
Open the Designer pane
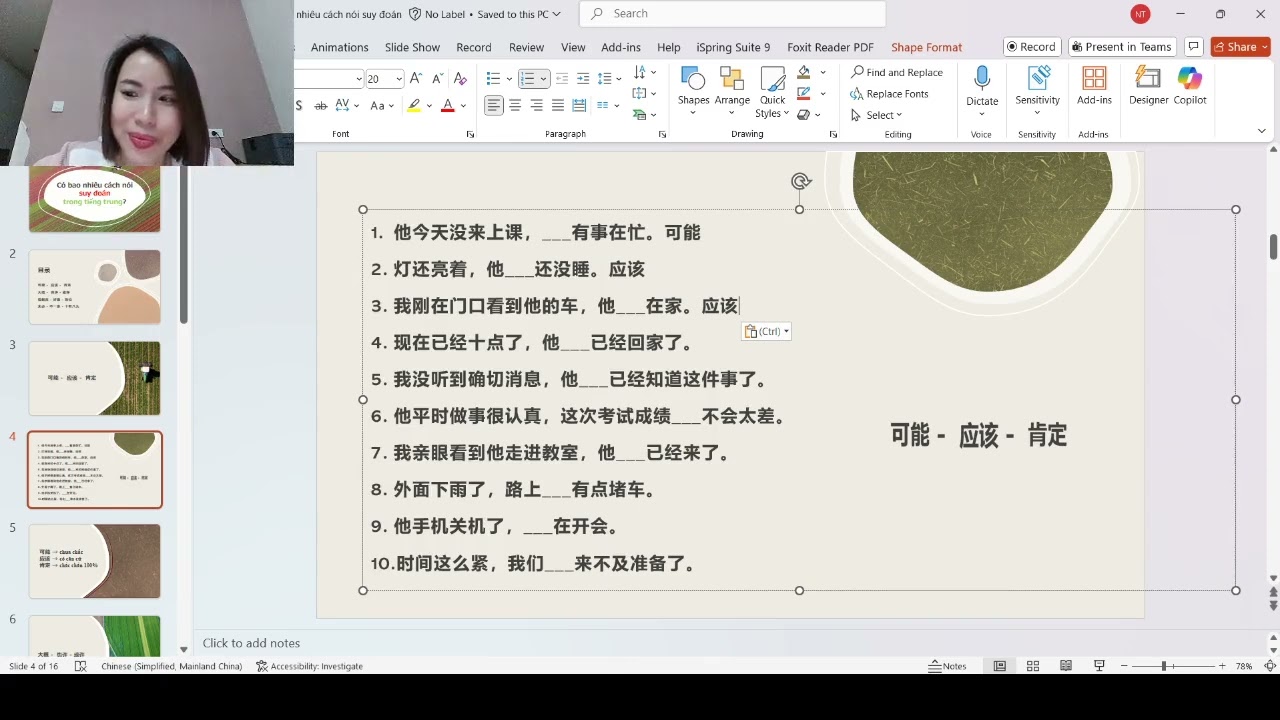(1148, 87)
